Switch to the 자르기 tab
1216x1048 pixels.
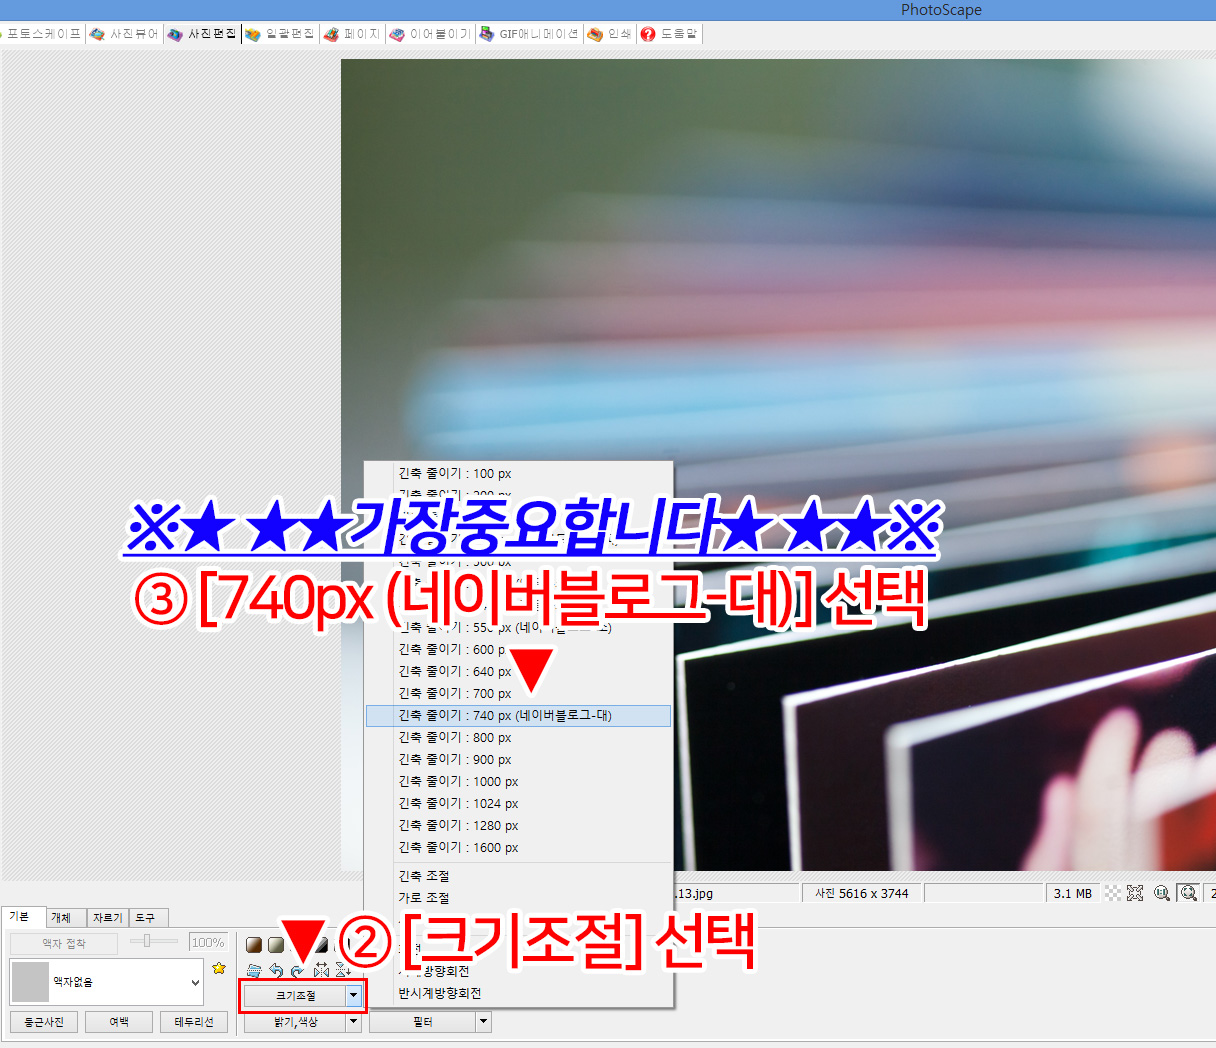coord(107,917)
